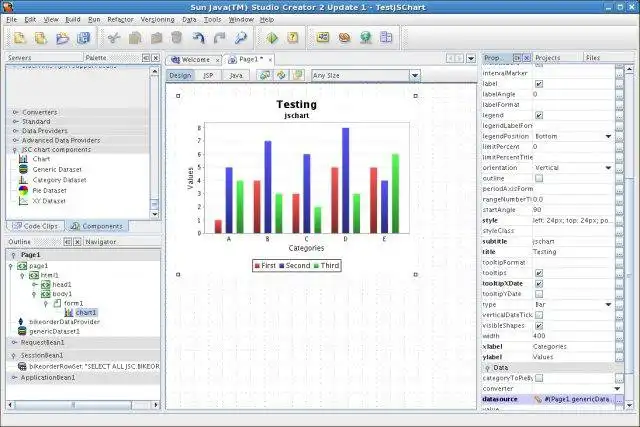640x427 pixels.
Task: Collapse the JSC chart components section
Action: coord(16,150)
